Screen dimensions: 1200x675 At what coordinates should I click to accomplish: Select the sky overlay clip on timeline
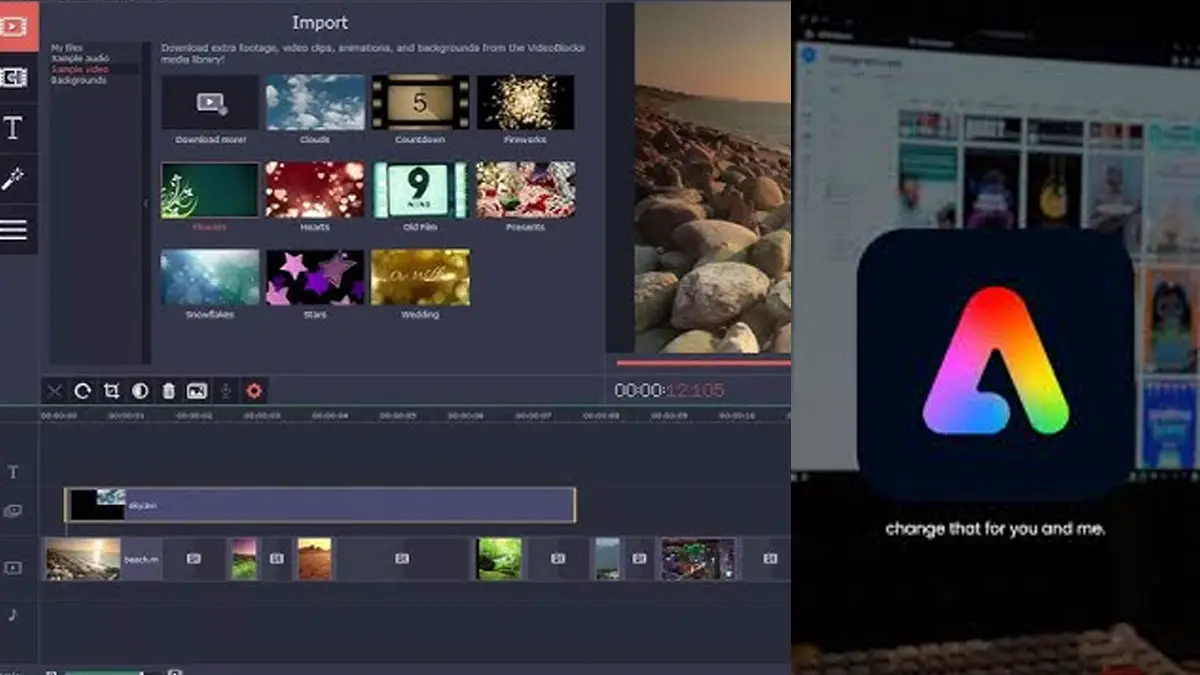point(320,505)
